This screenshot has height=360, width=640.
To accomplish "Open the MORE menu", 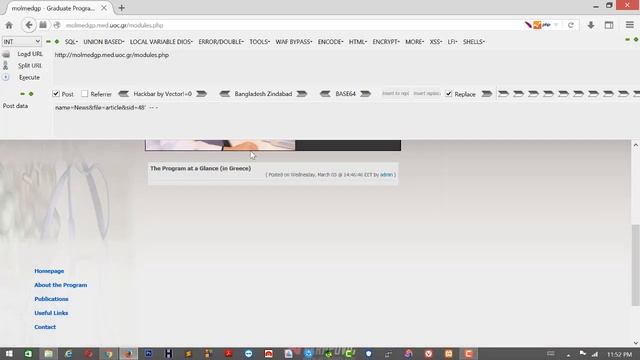I will click(x=415, y=42).
